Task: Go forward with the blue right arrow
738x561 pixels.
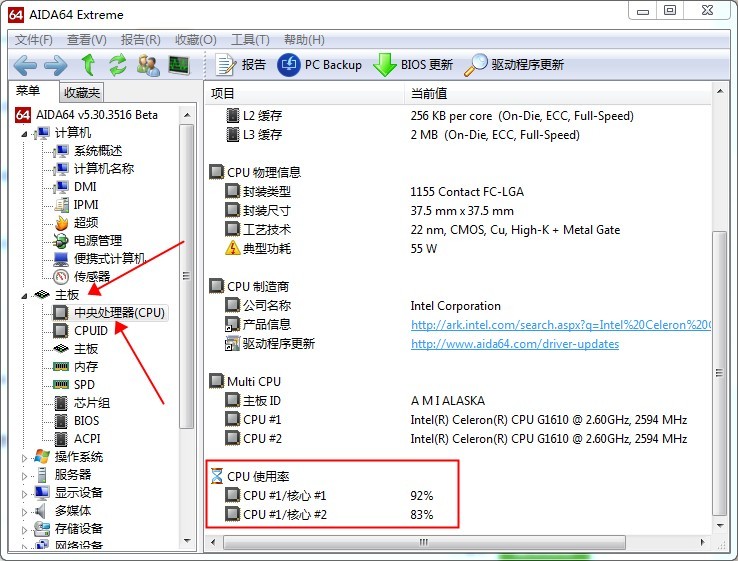Action: click(x=56, y=65)
